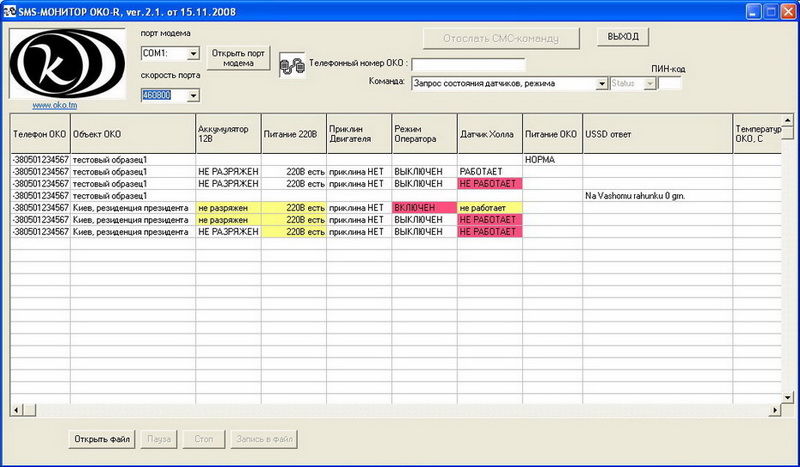Open the www.oko.tm link
The width and height of the screenshot is (800, 467).
coord(50,104)
